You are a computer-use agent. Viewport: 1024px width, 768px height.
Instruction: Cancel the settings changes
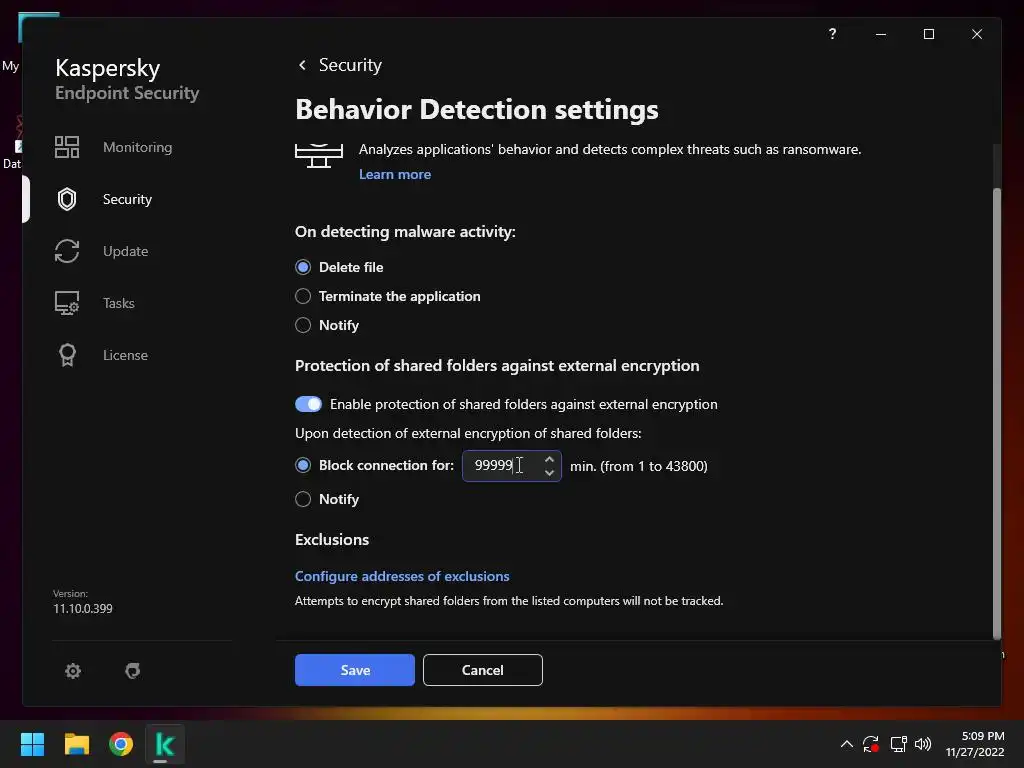483,670
